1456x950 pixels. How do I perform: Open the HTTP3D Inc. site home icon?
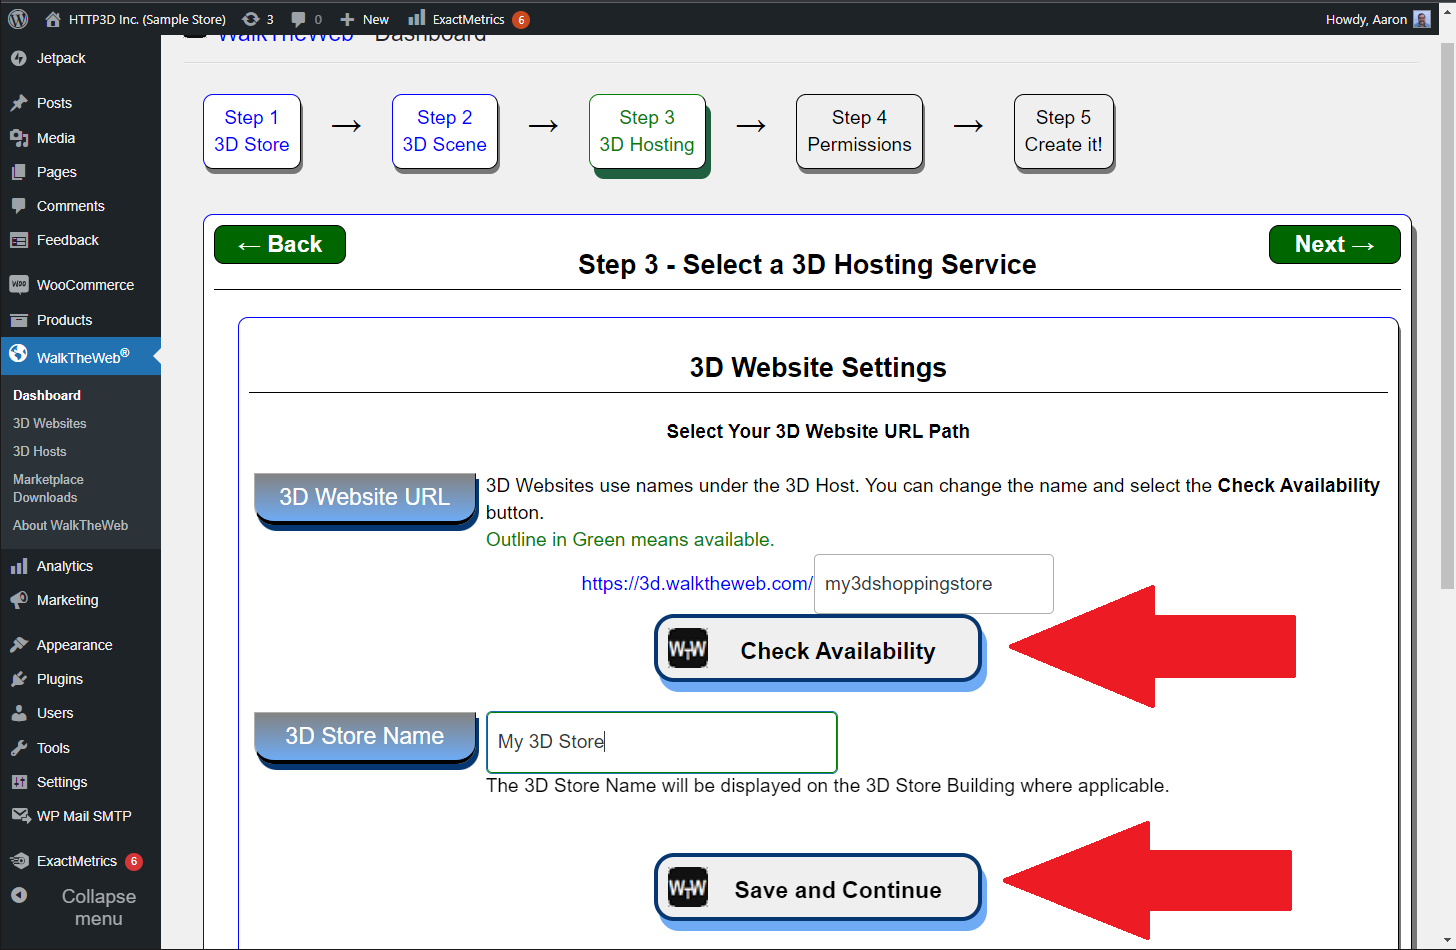[x=53, y=19]
